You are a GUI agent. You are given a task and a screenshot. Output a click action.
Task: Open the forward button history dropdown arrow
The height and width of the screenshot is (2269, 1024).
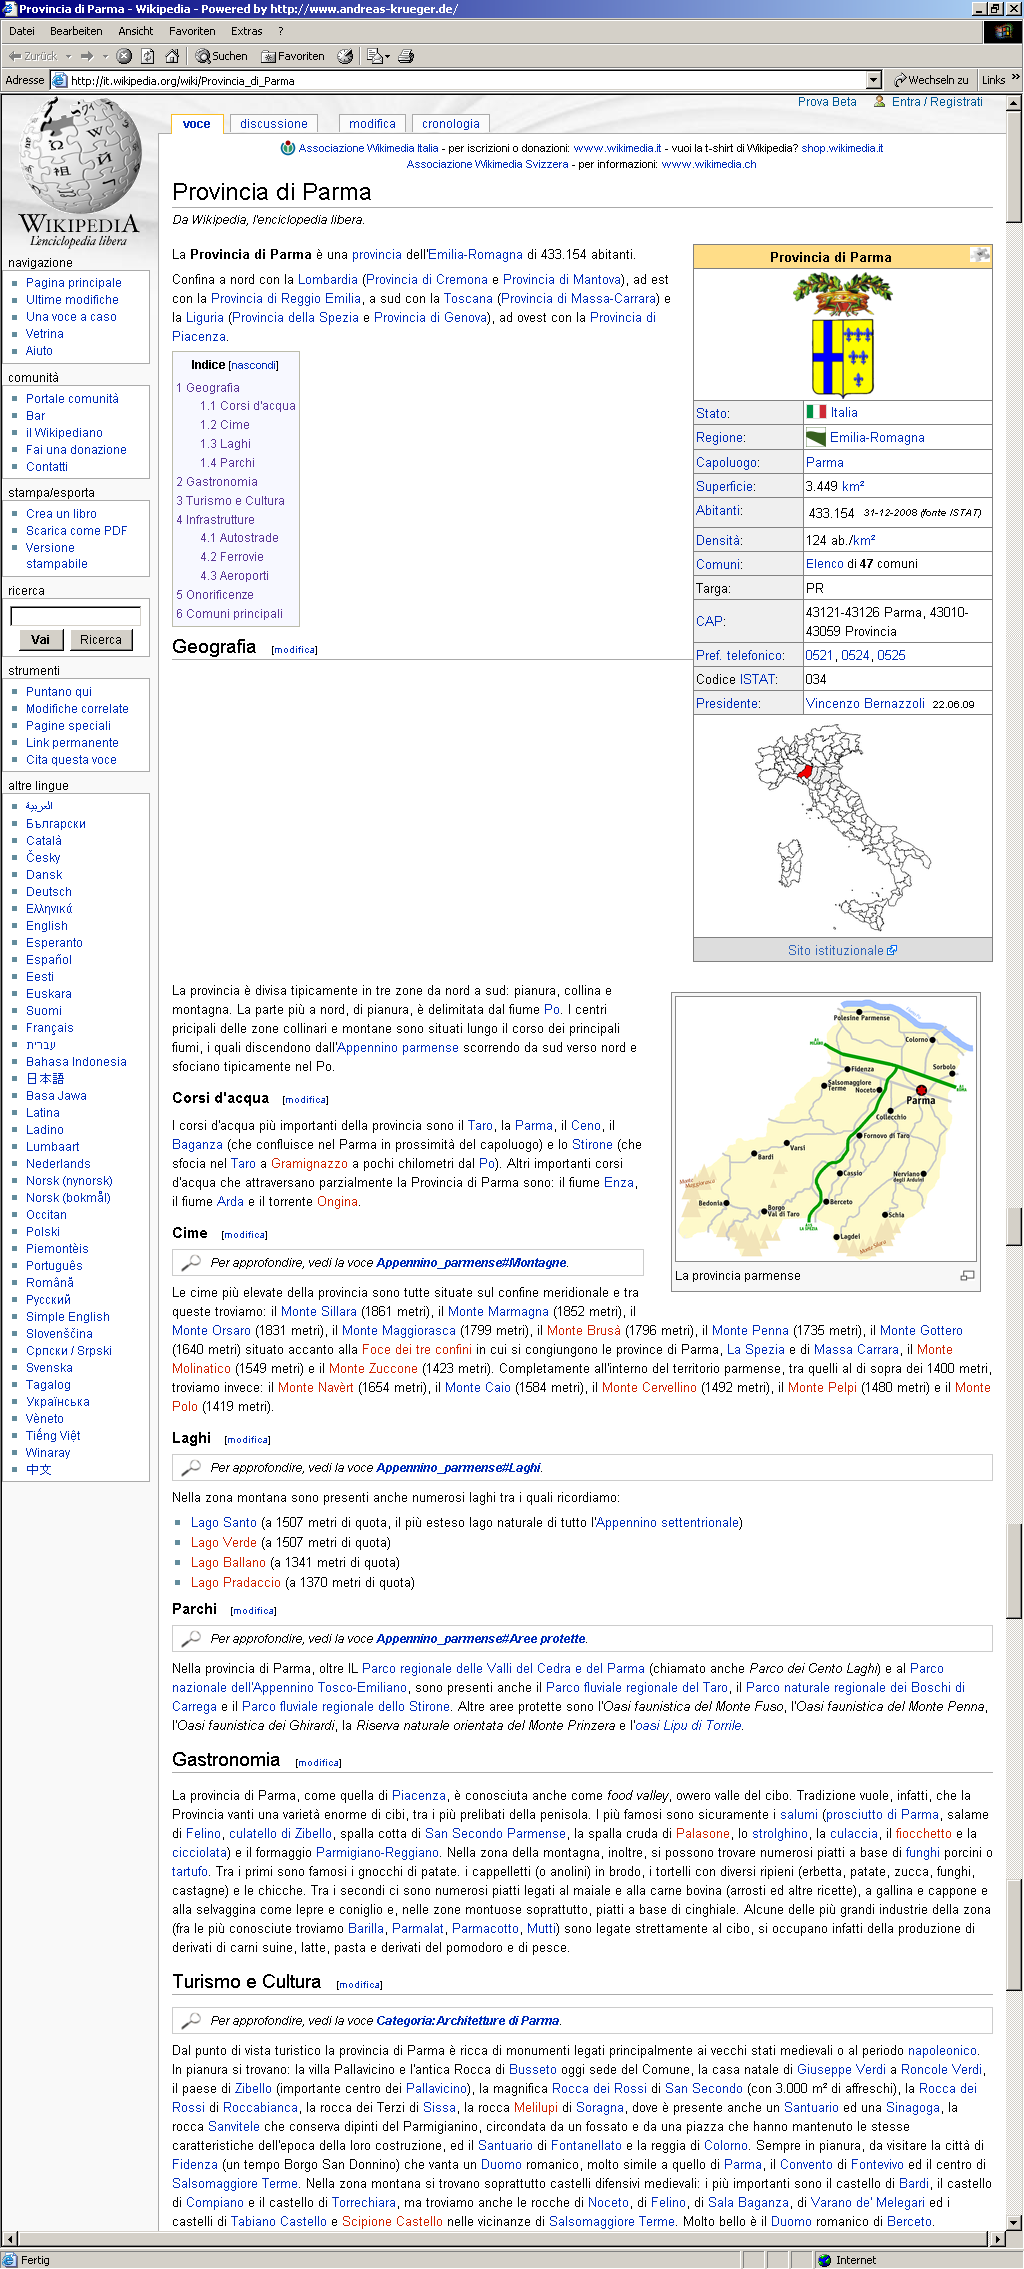(105, 56)
